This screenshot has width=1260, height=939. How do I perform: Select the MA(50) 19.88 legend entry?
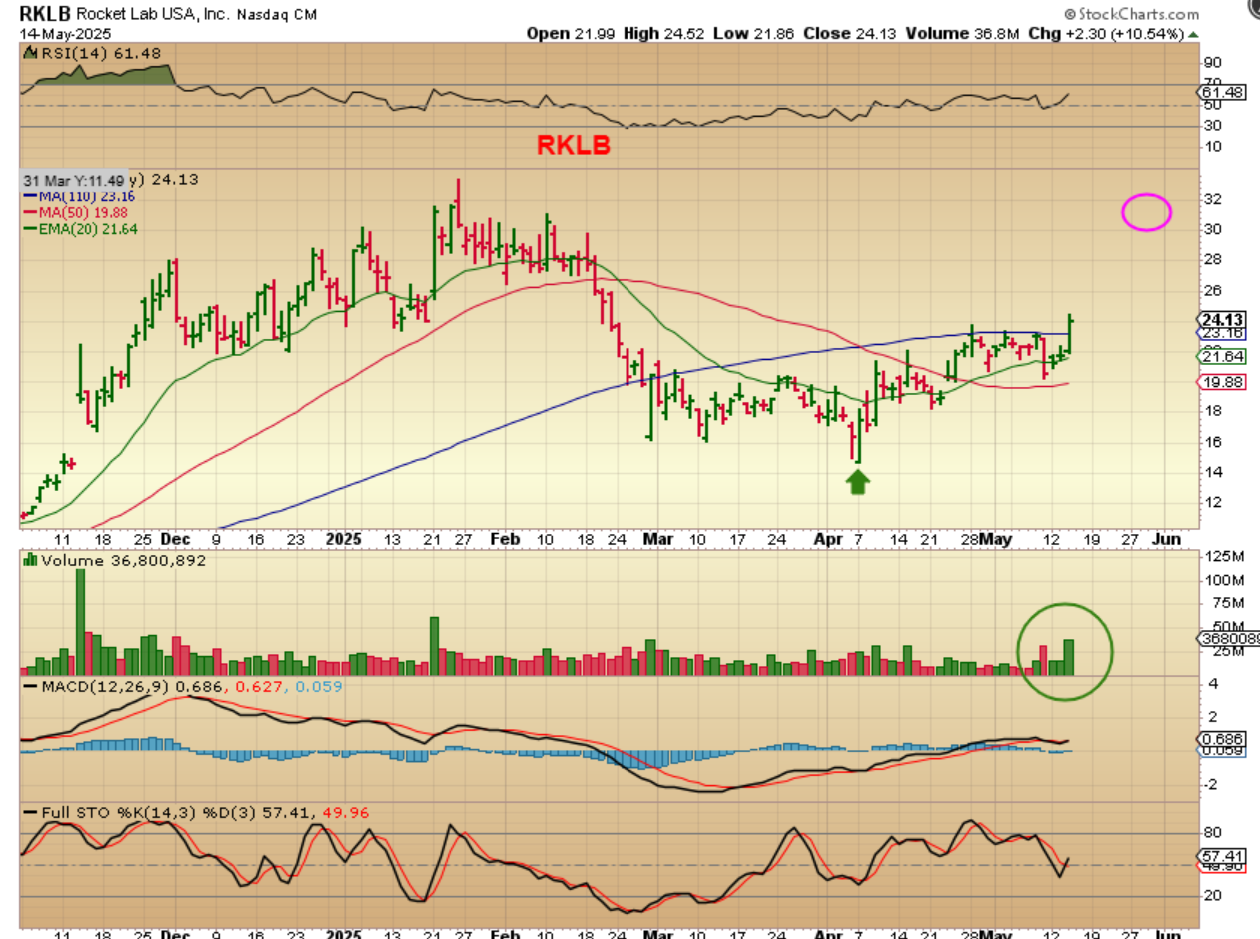click(77, 212)
